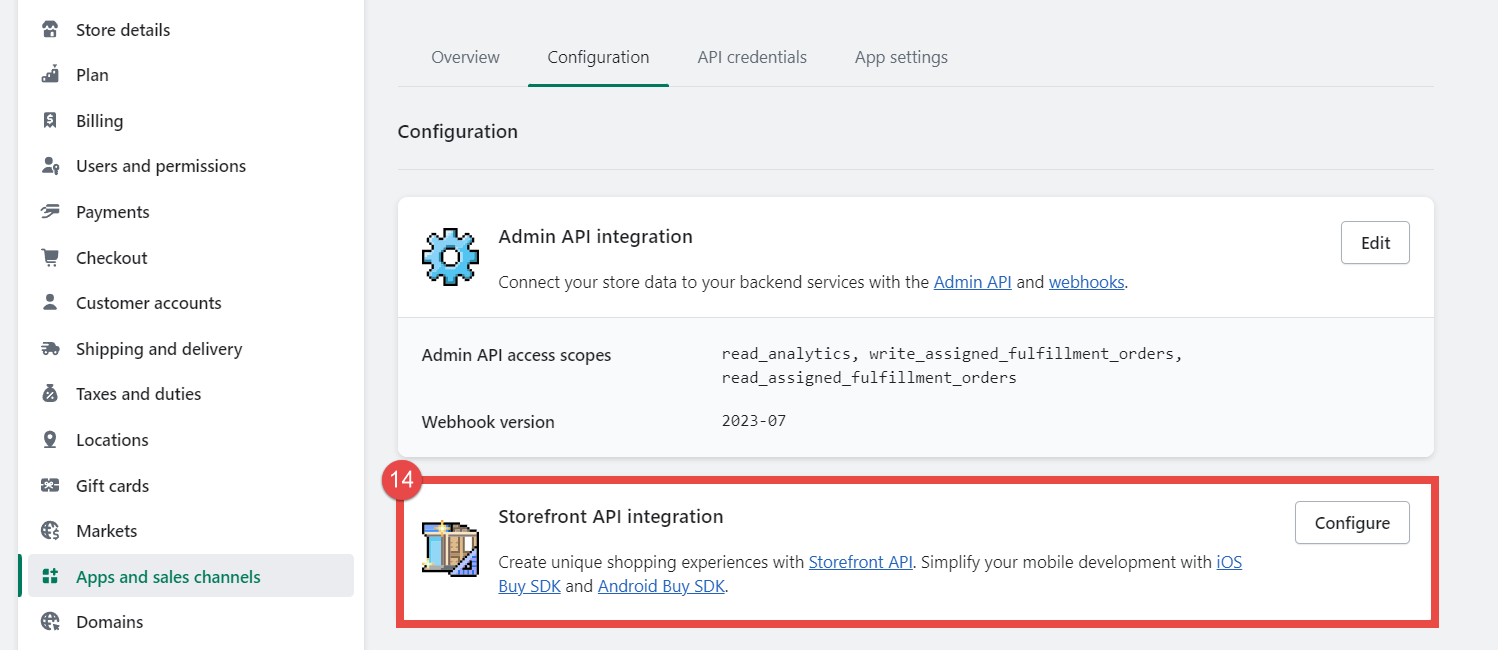Open the App settings tab
The width and height of the screenshot is (1498, 650).
[x=901, y=57]
